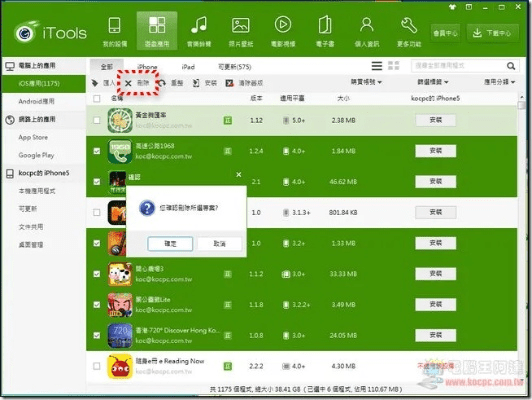Open the Applications grid icon in top navigation
532x400 pixels.
click(x=157, y=25)
